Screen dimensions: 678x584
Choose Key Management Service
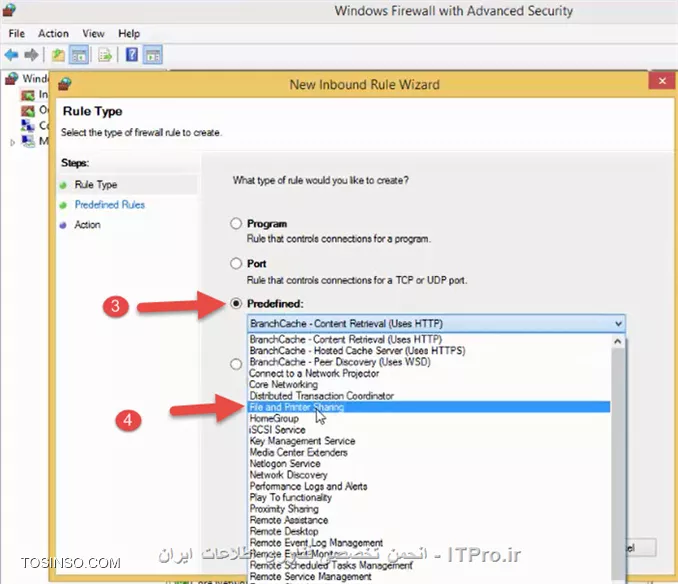point(429,441)
